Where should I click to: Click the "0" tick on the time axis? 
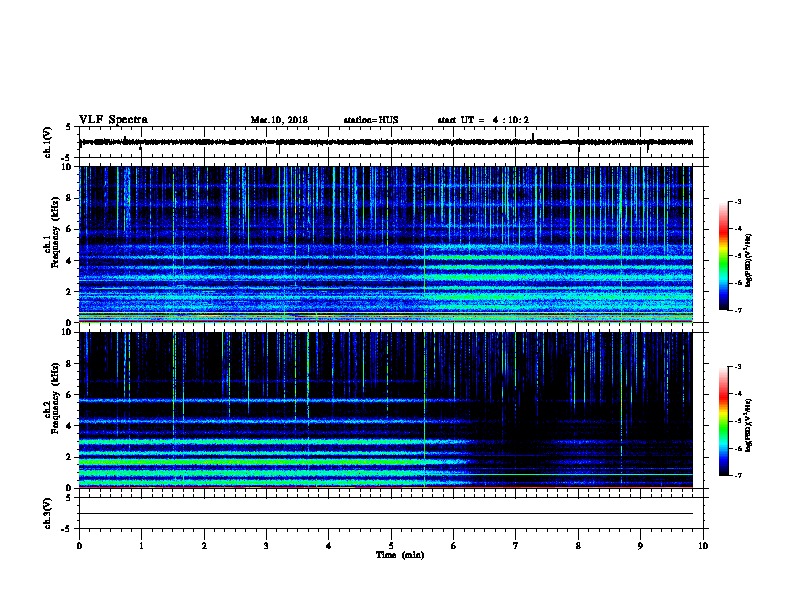(x=79, y=546)
